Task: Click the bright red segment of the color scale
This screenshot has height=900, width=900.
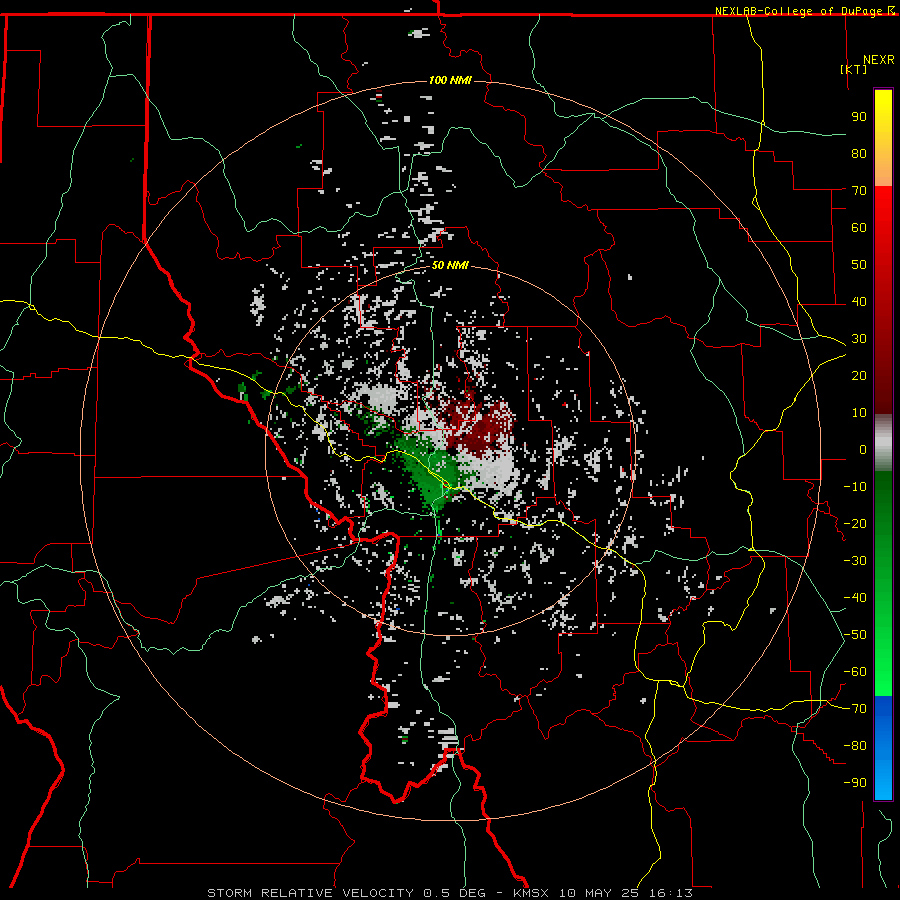Action: (x=883, y=210)
